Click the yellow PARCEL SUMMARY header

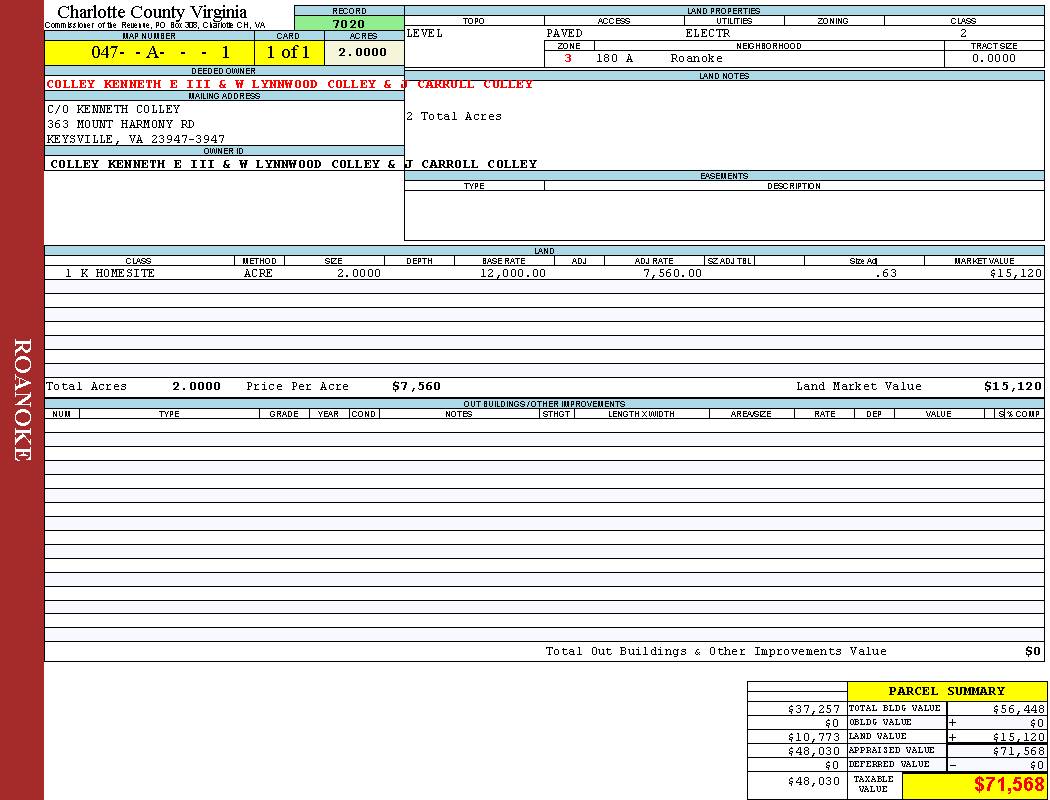click(946, 691)
